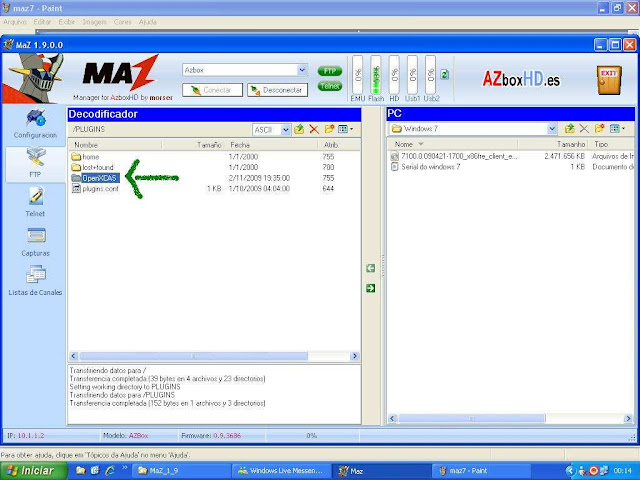
Task: Click the Desconectar button
Action: pyautogui.click(x=277, y=90)
